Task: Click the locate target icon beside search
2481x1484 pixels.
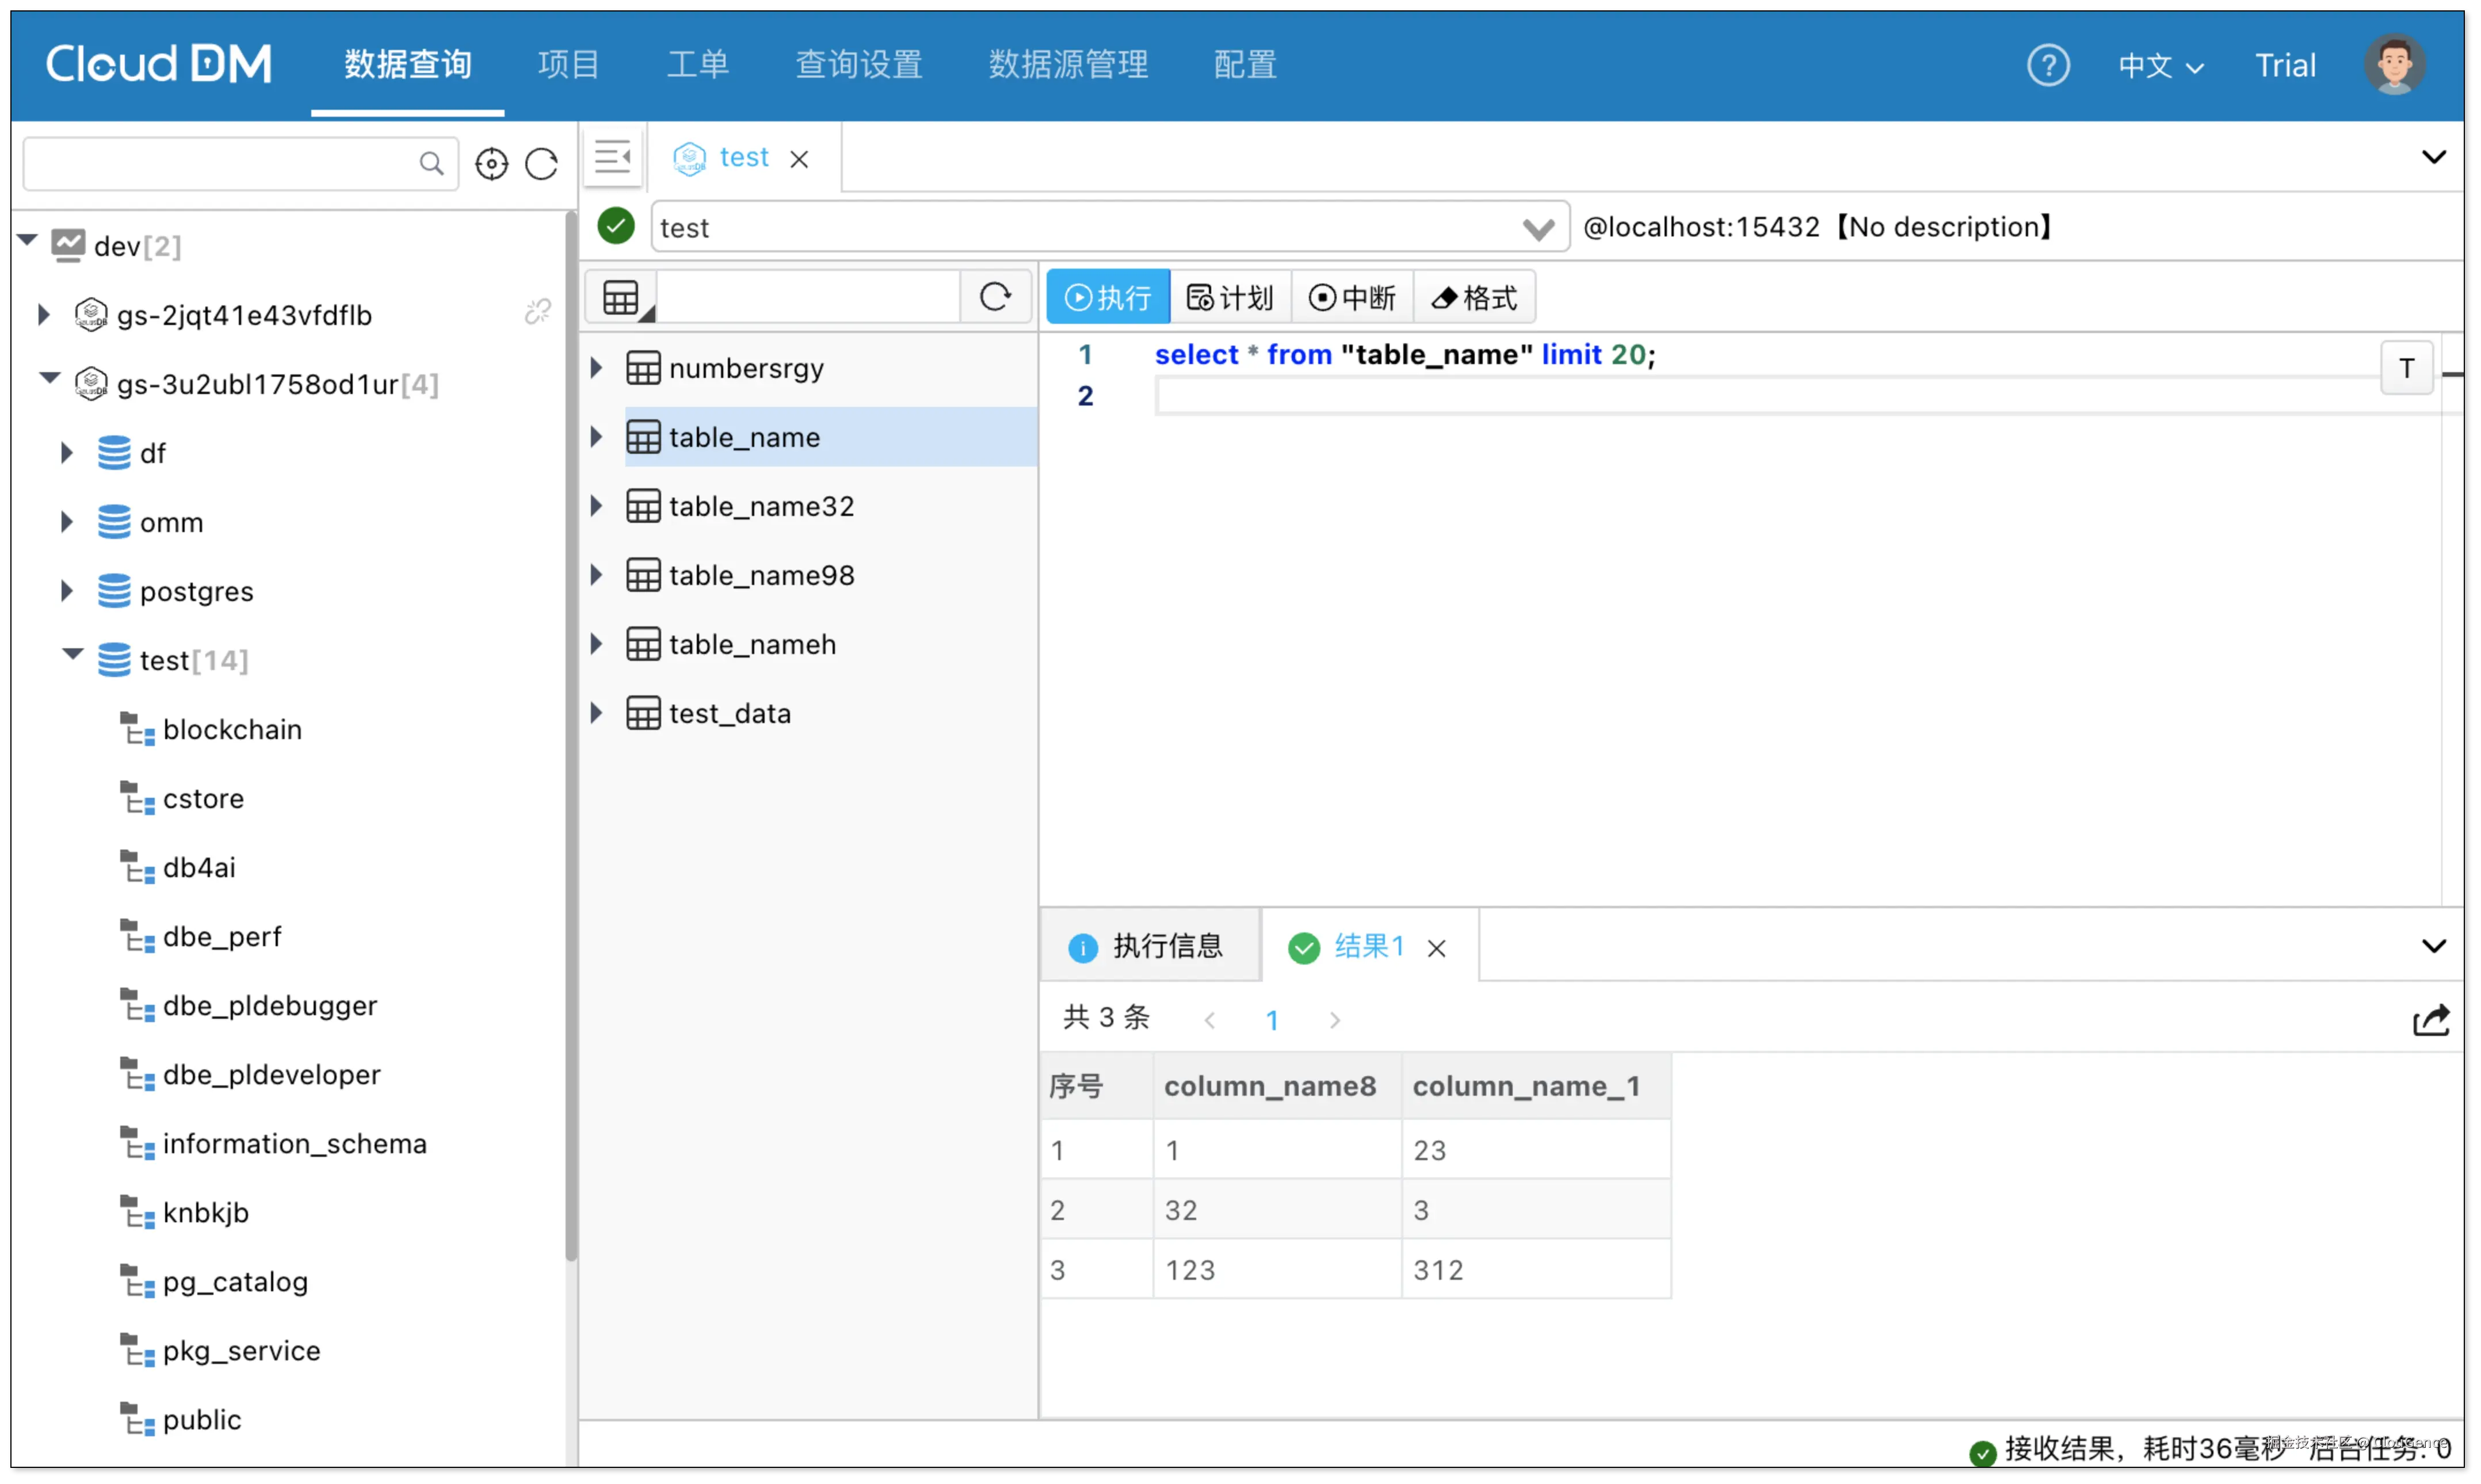Action: click(x=491, y=164)
